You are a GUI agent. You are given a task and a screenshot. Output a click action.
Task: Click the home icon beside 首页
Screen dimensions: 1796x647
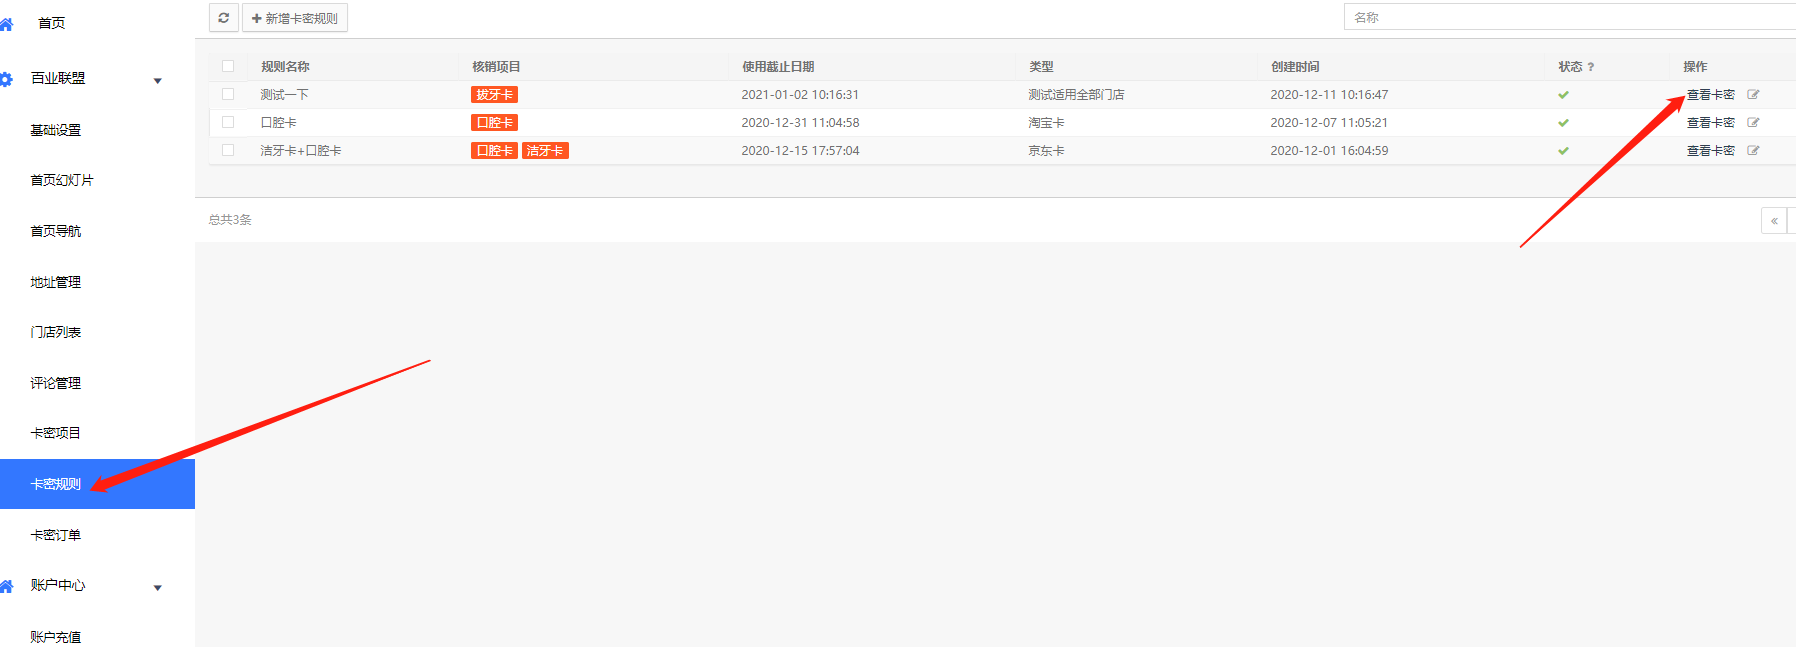click(x=6, y=24)
